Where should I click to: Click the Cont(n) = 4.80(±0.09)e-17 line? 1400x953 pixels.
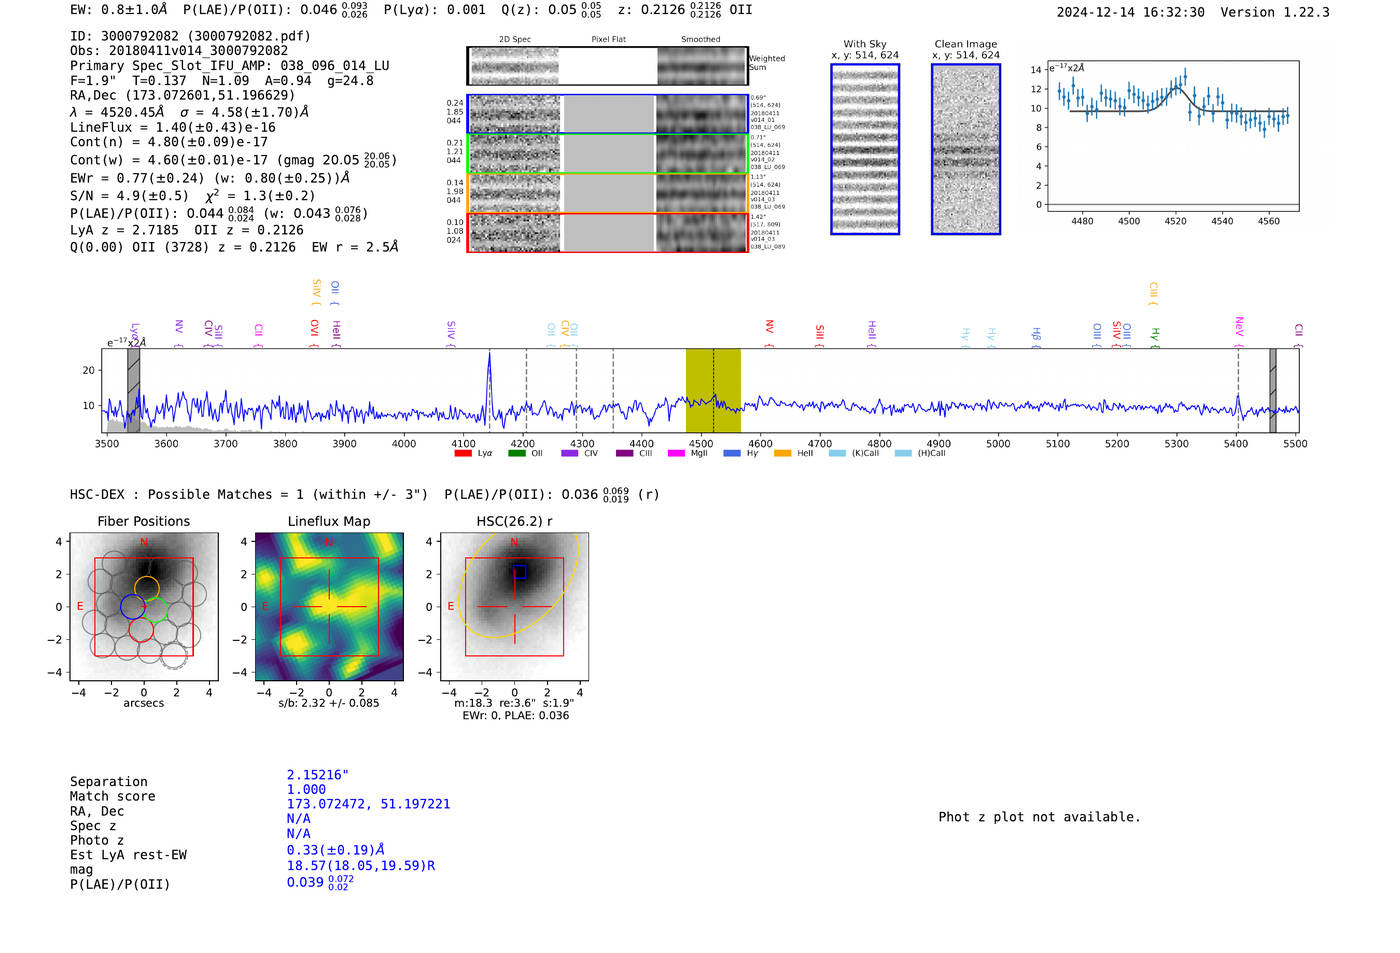tap(169, 142)
